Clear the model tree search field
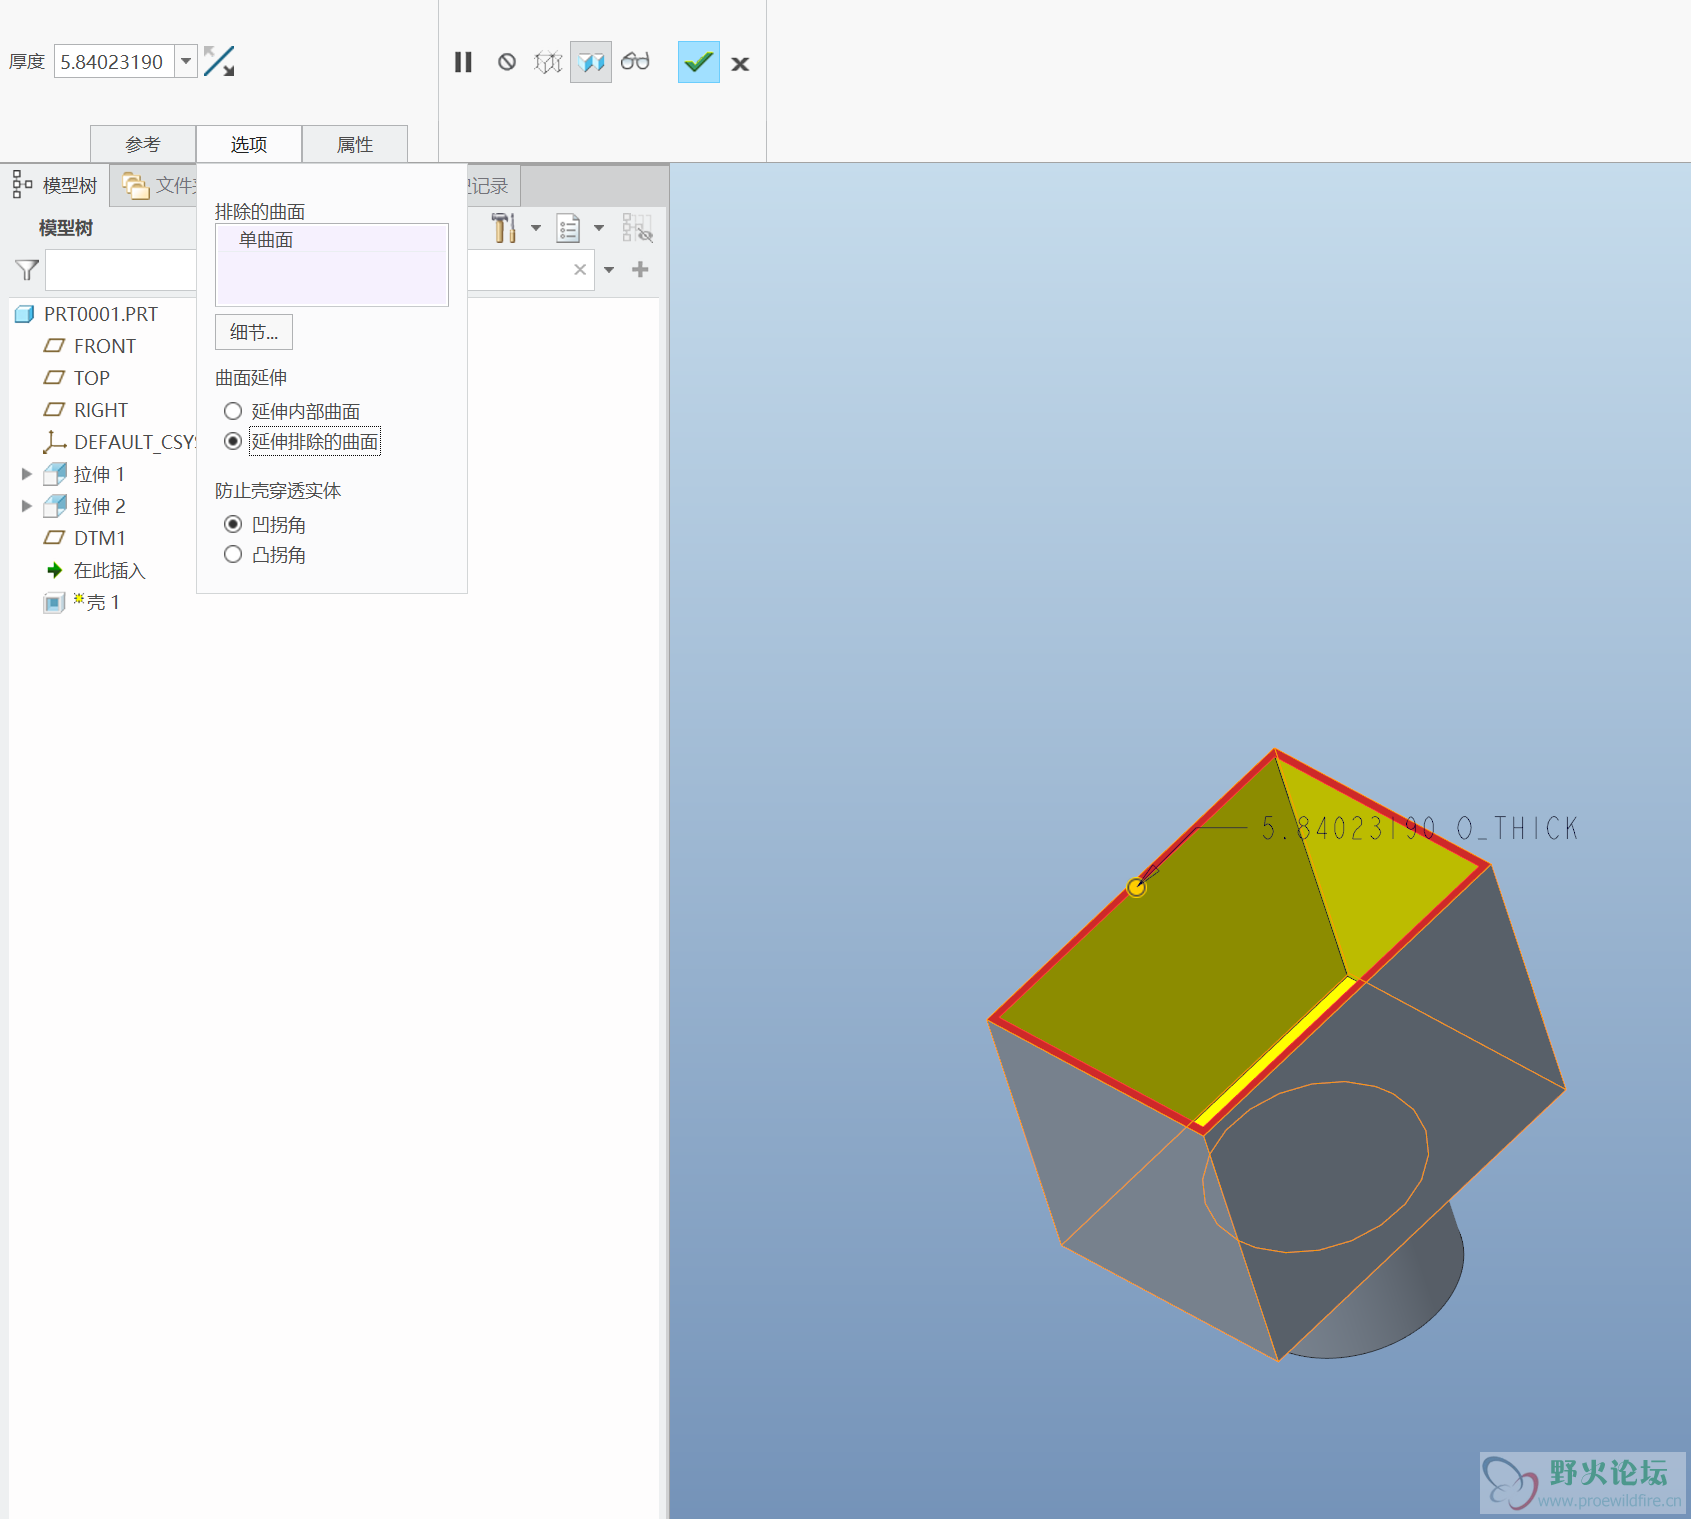1691x1519 pixels. [580, 270]
